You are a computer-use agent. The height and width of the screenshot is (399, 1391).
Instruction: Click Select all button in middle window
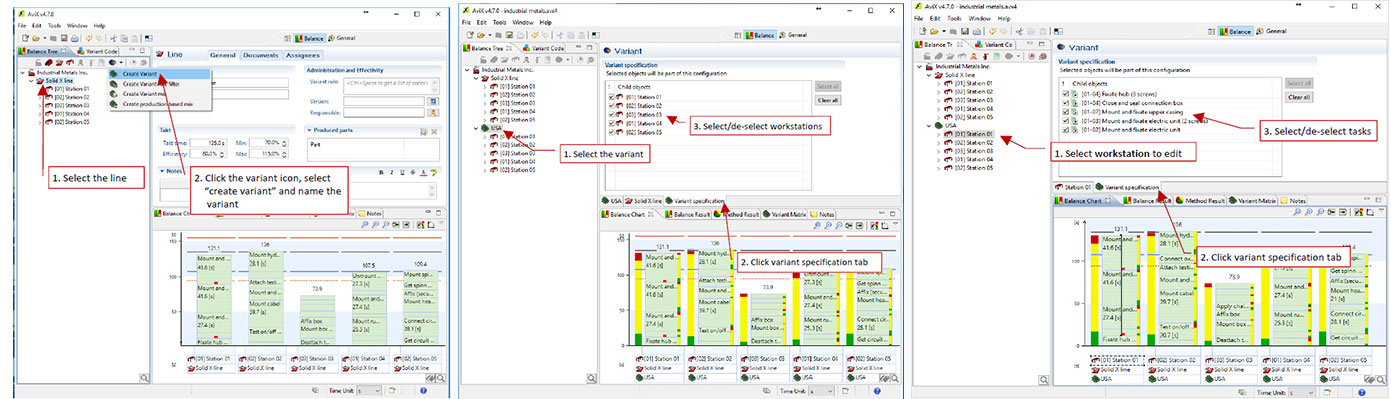coord(828,86)
